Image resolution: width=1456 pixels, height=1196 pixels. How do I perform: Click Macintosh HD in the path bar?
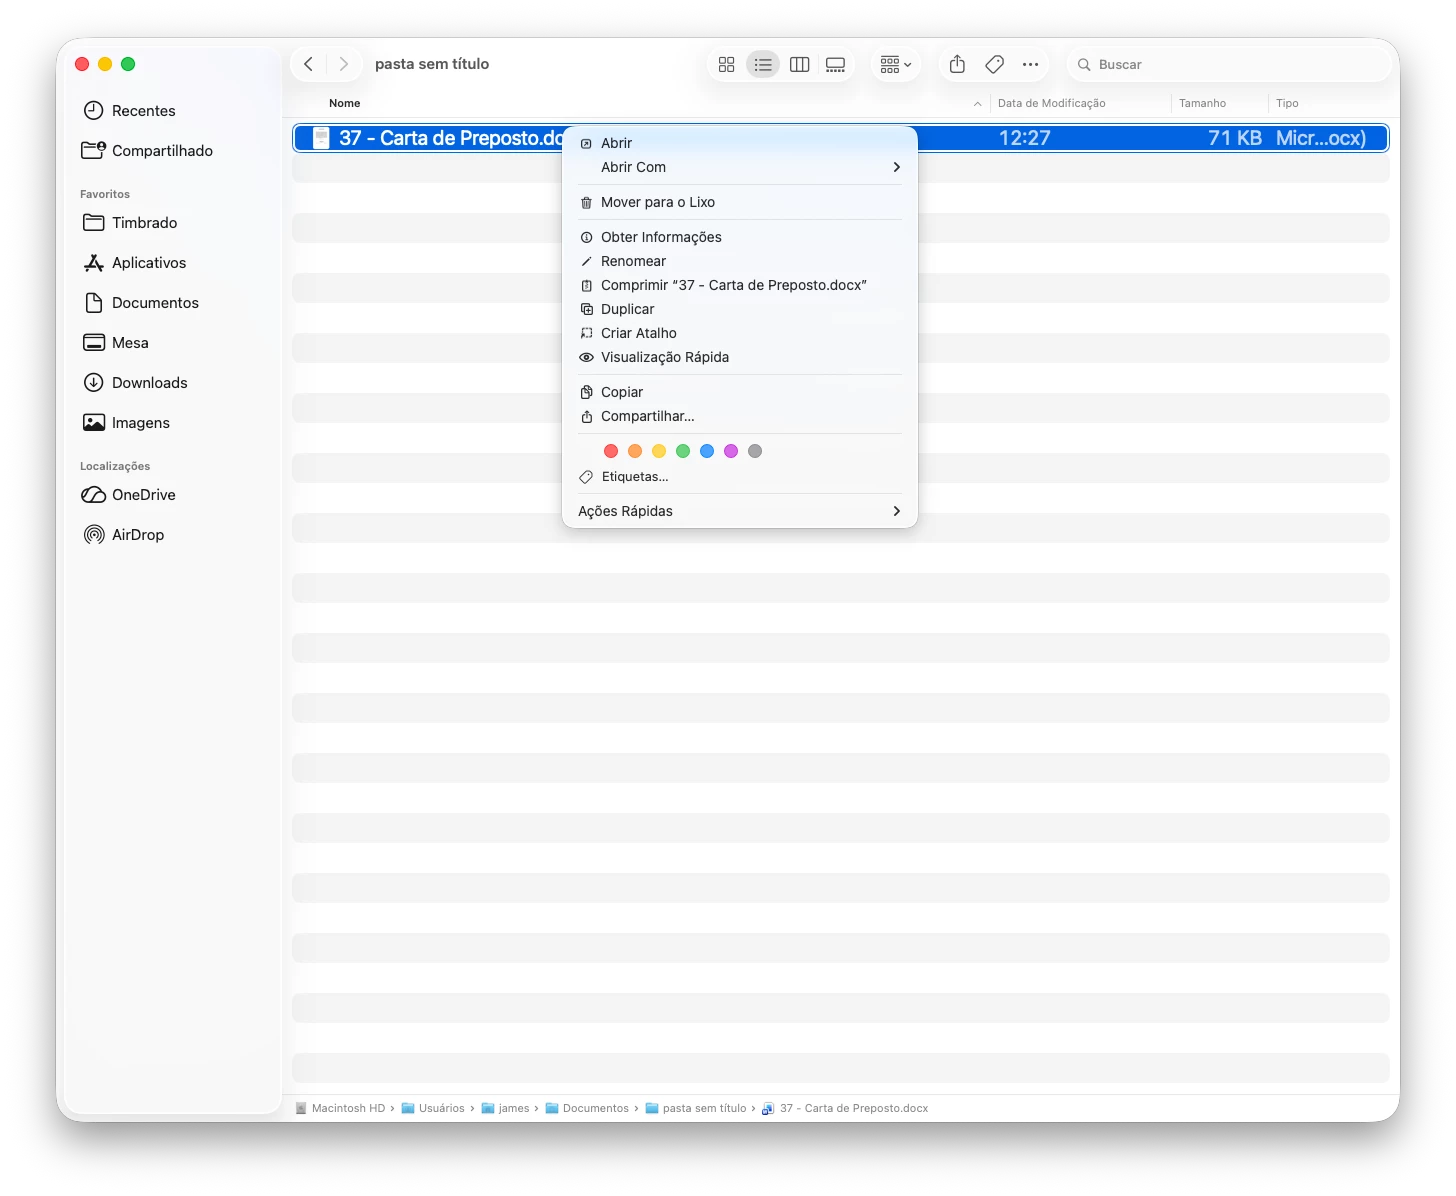[340, 1108]
